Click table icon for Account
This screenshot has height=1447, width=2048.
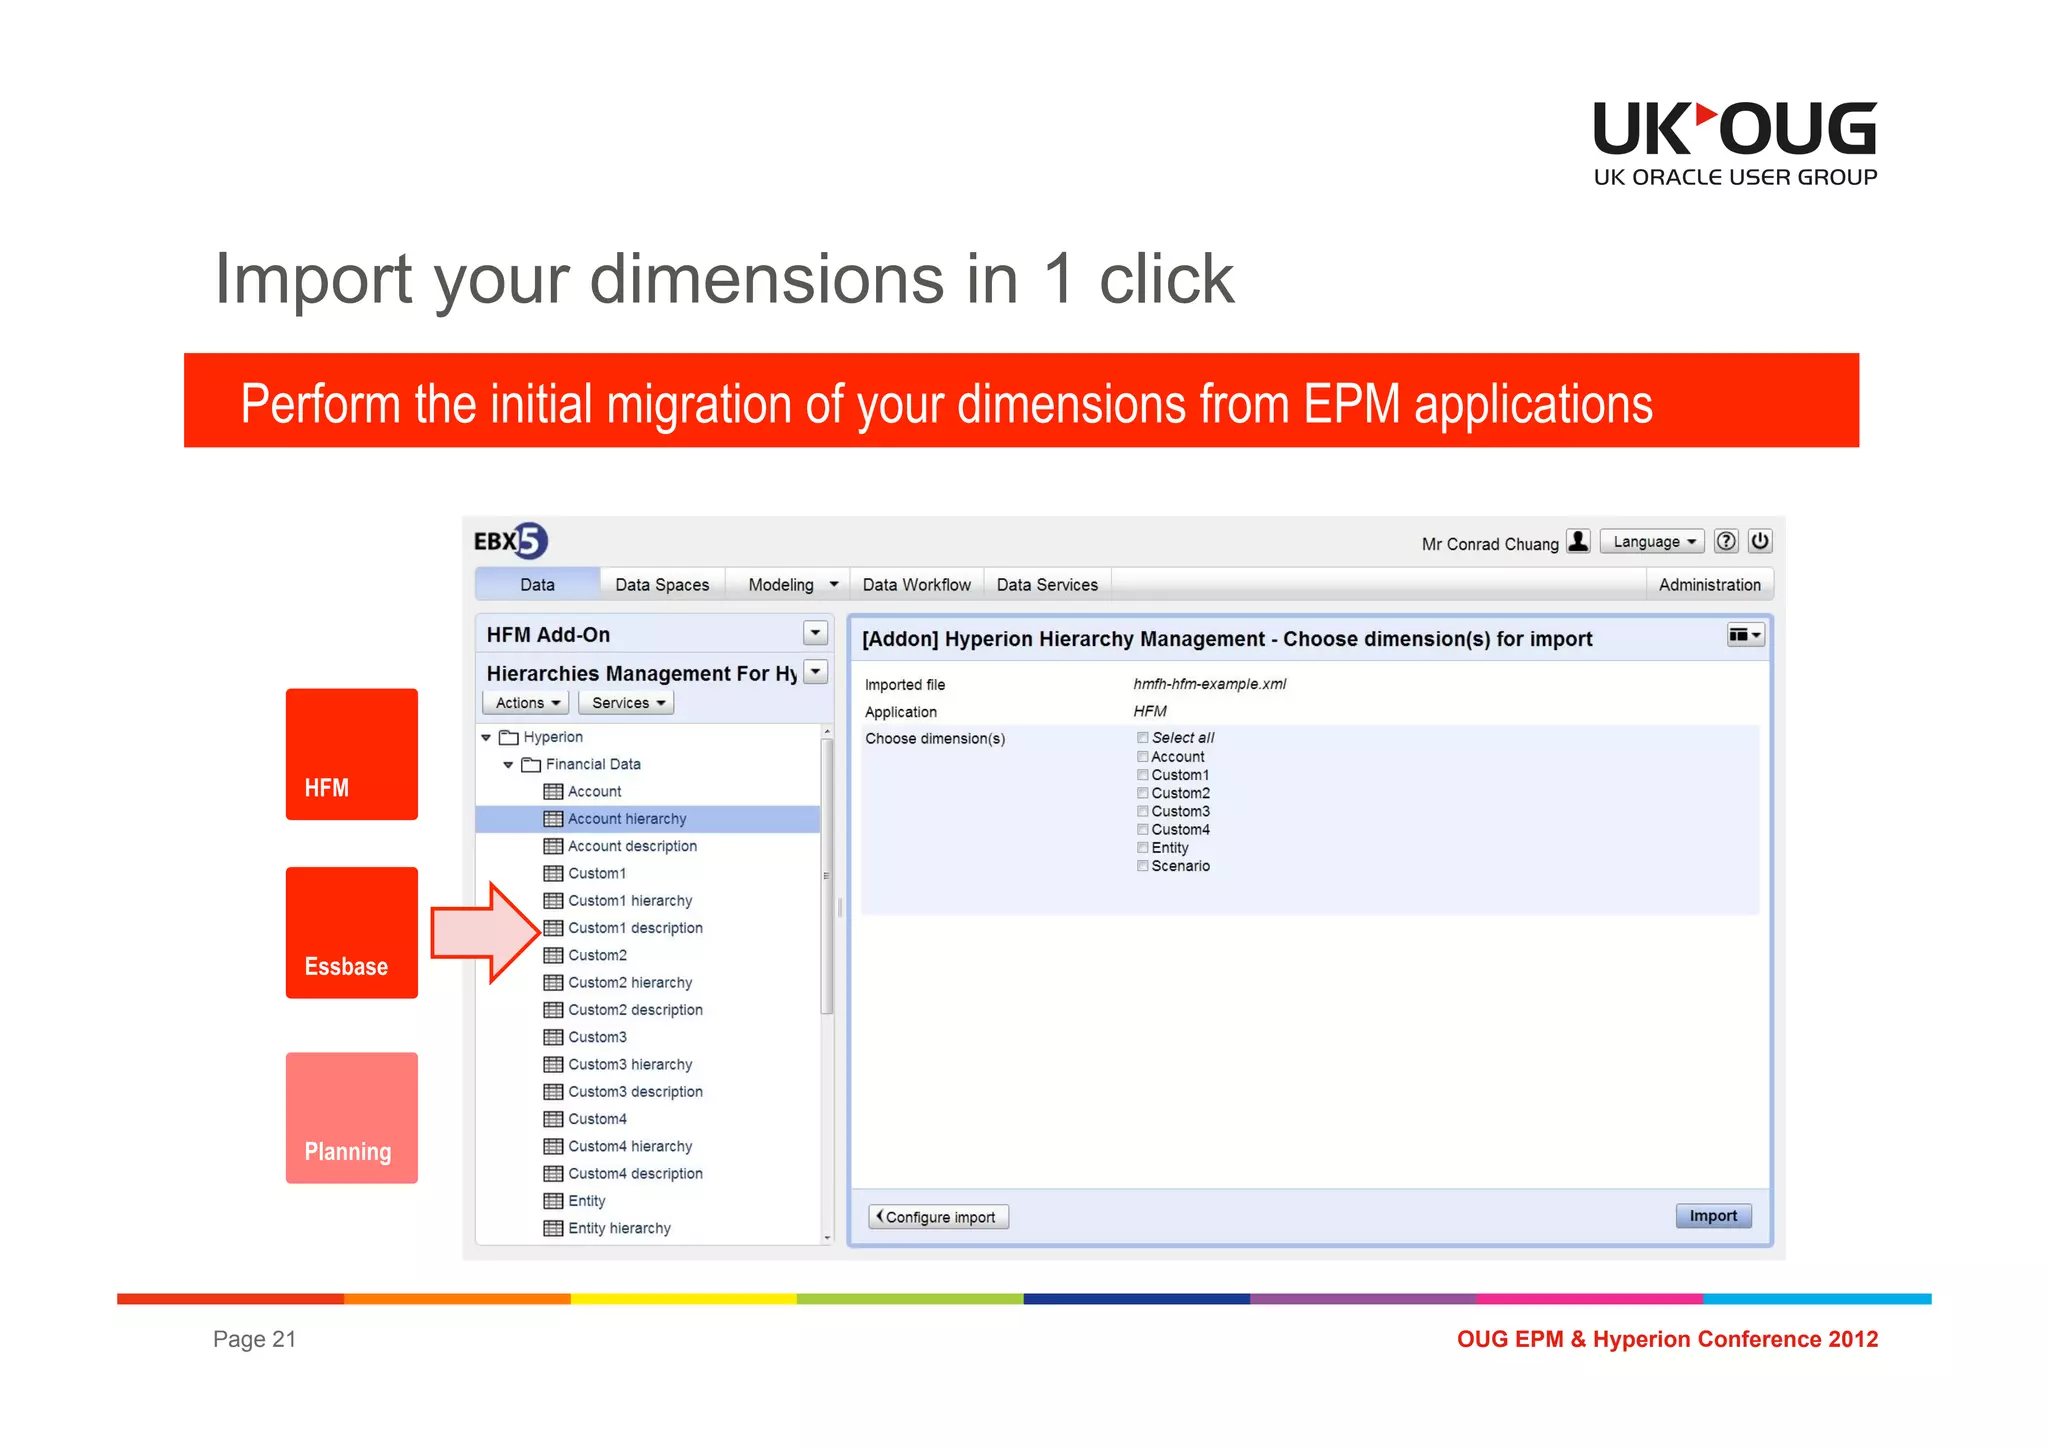553,792
